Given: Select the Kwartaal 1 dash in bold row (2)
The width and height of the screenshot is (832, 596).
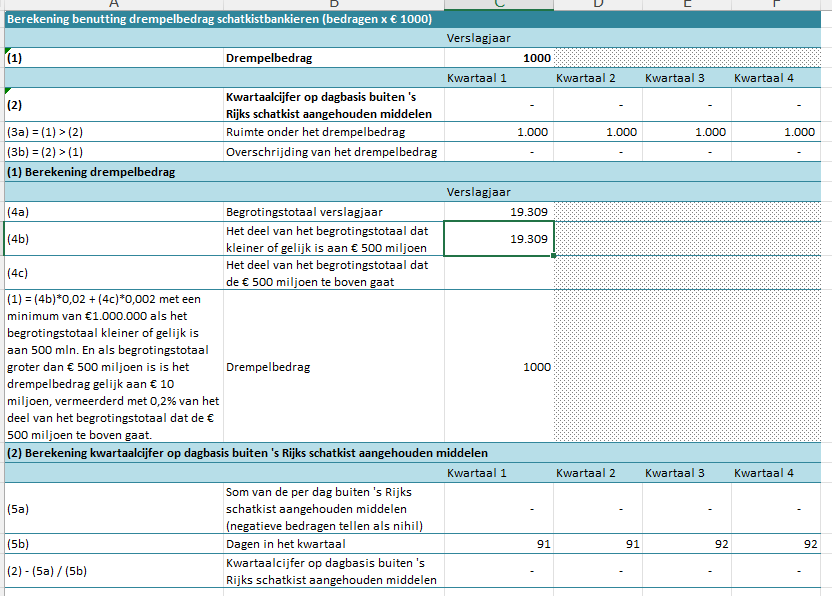Looking at the screenshot, I should coord(499,105).
